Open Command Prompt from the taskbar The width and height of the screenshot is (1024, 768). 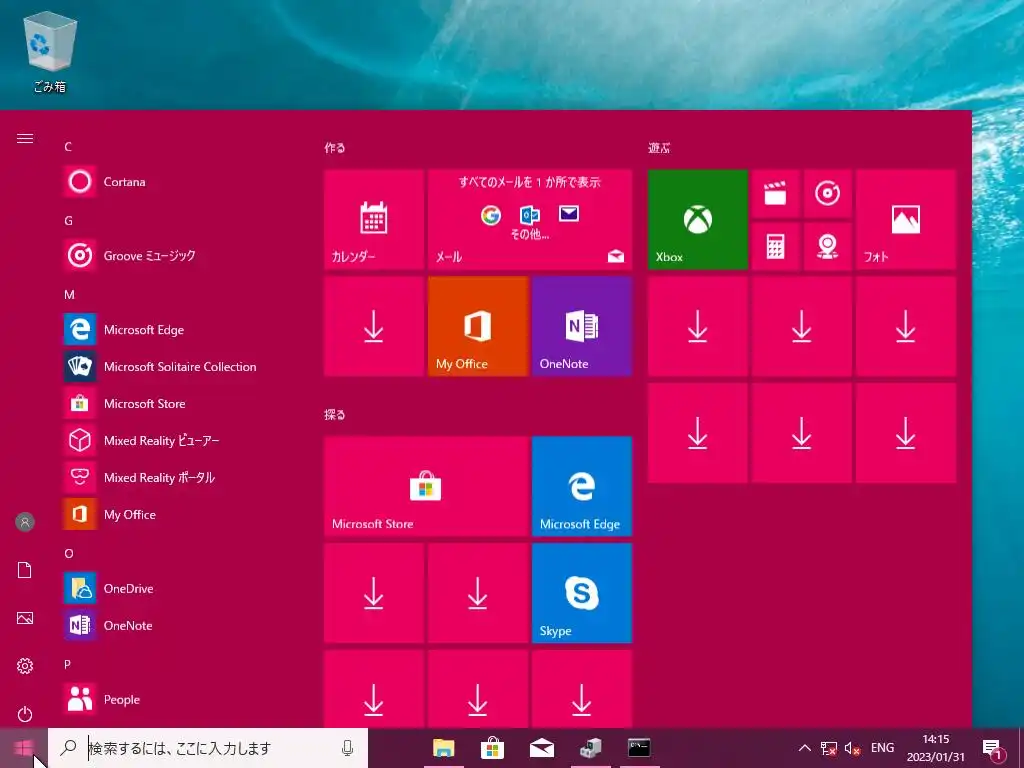pyautogui.click(x=639, y=748)
